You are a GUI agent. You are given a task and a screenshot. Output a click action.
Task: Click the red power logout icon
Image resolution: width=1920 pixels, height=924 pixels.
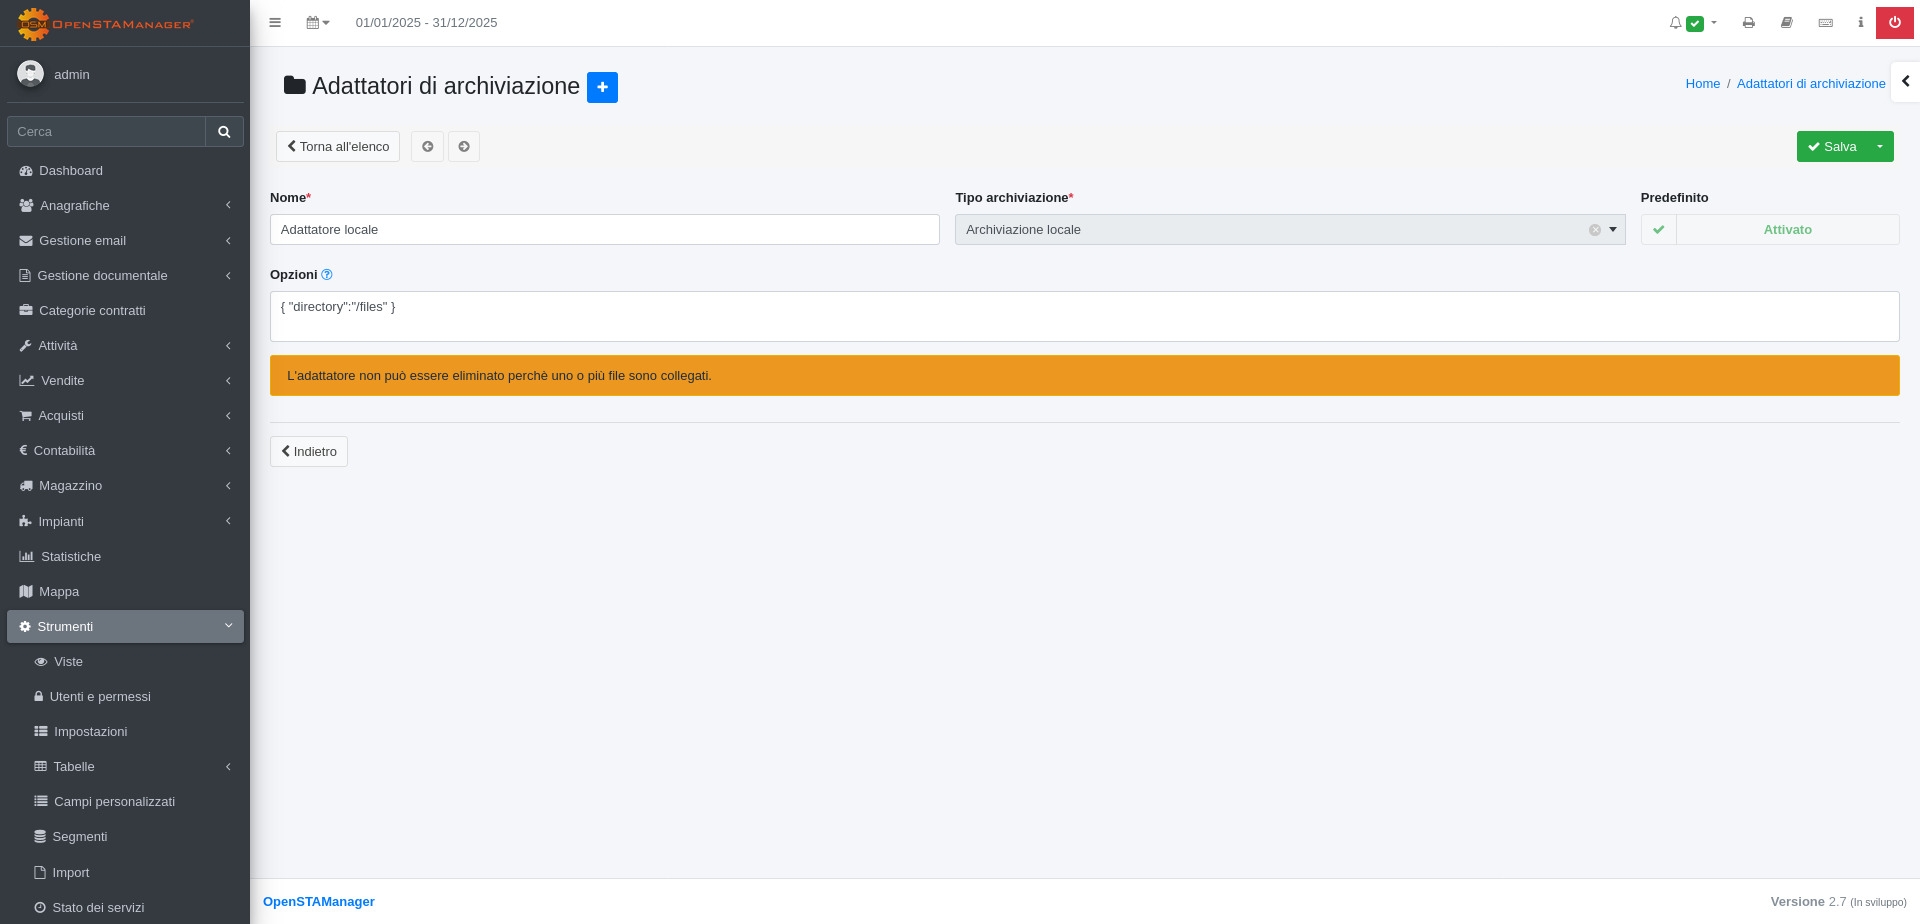click(1894, 22)
